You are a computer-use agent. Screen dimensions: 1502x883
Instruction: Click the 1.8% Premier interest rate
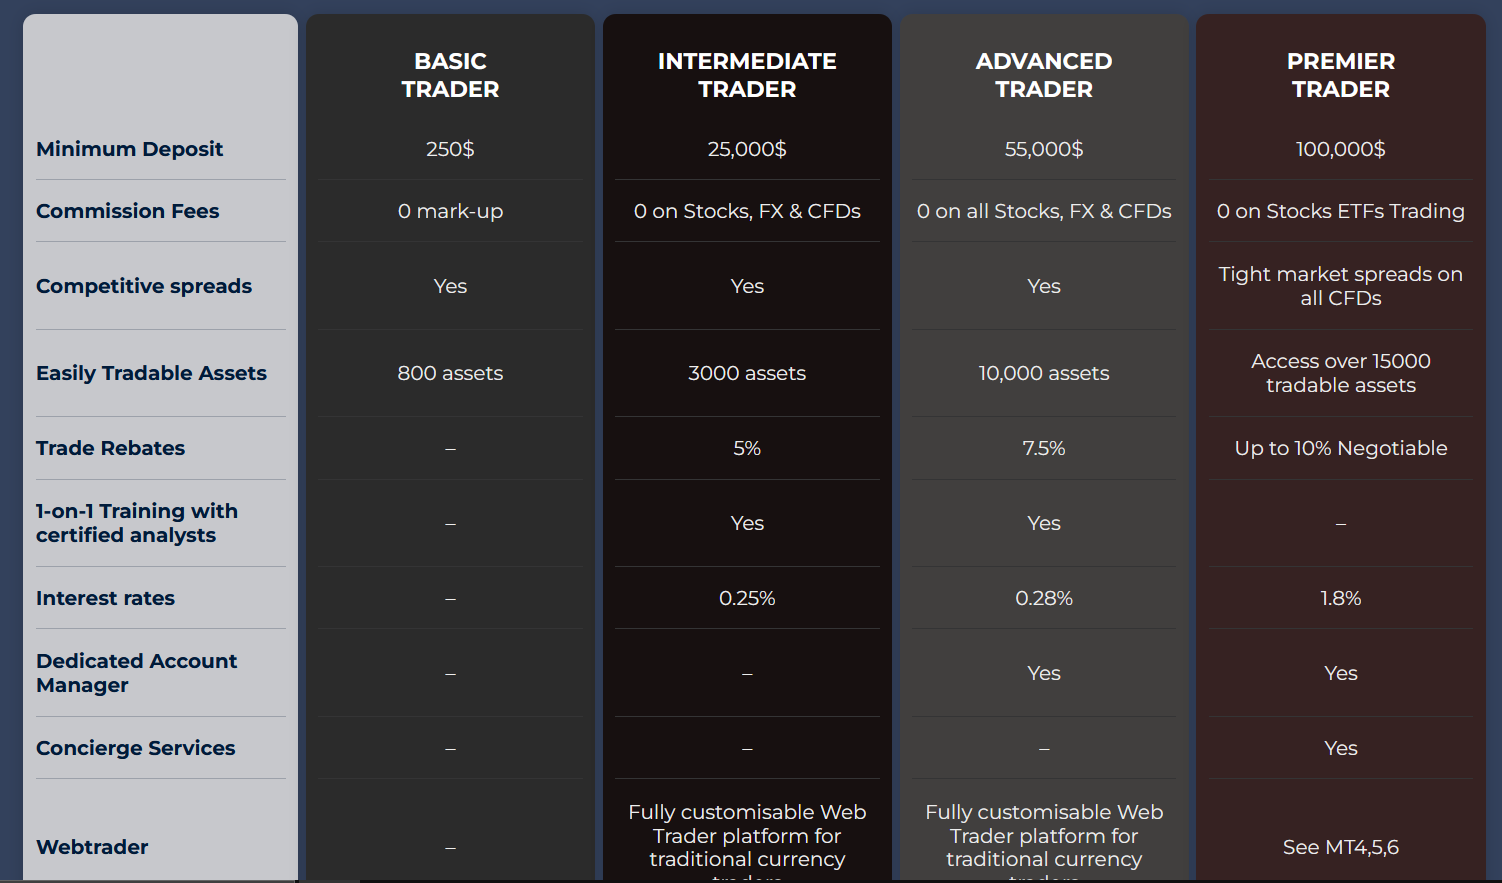click(x=1340, y=598)
